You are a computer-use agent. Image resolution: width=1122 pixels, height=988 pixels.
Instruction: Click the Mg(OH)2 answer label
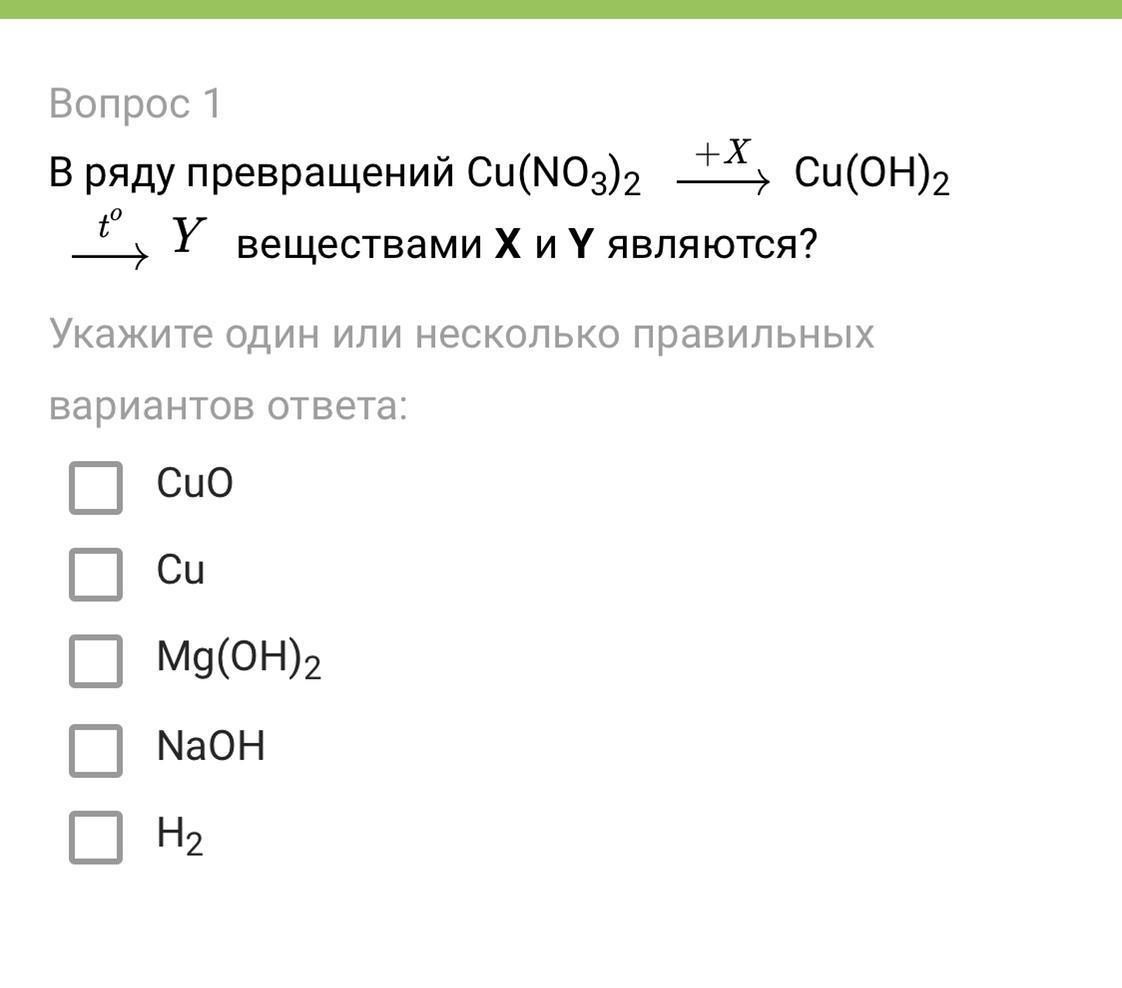(x=238, y=660)
